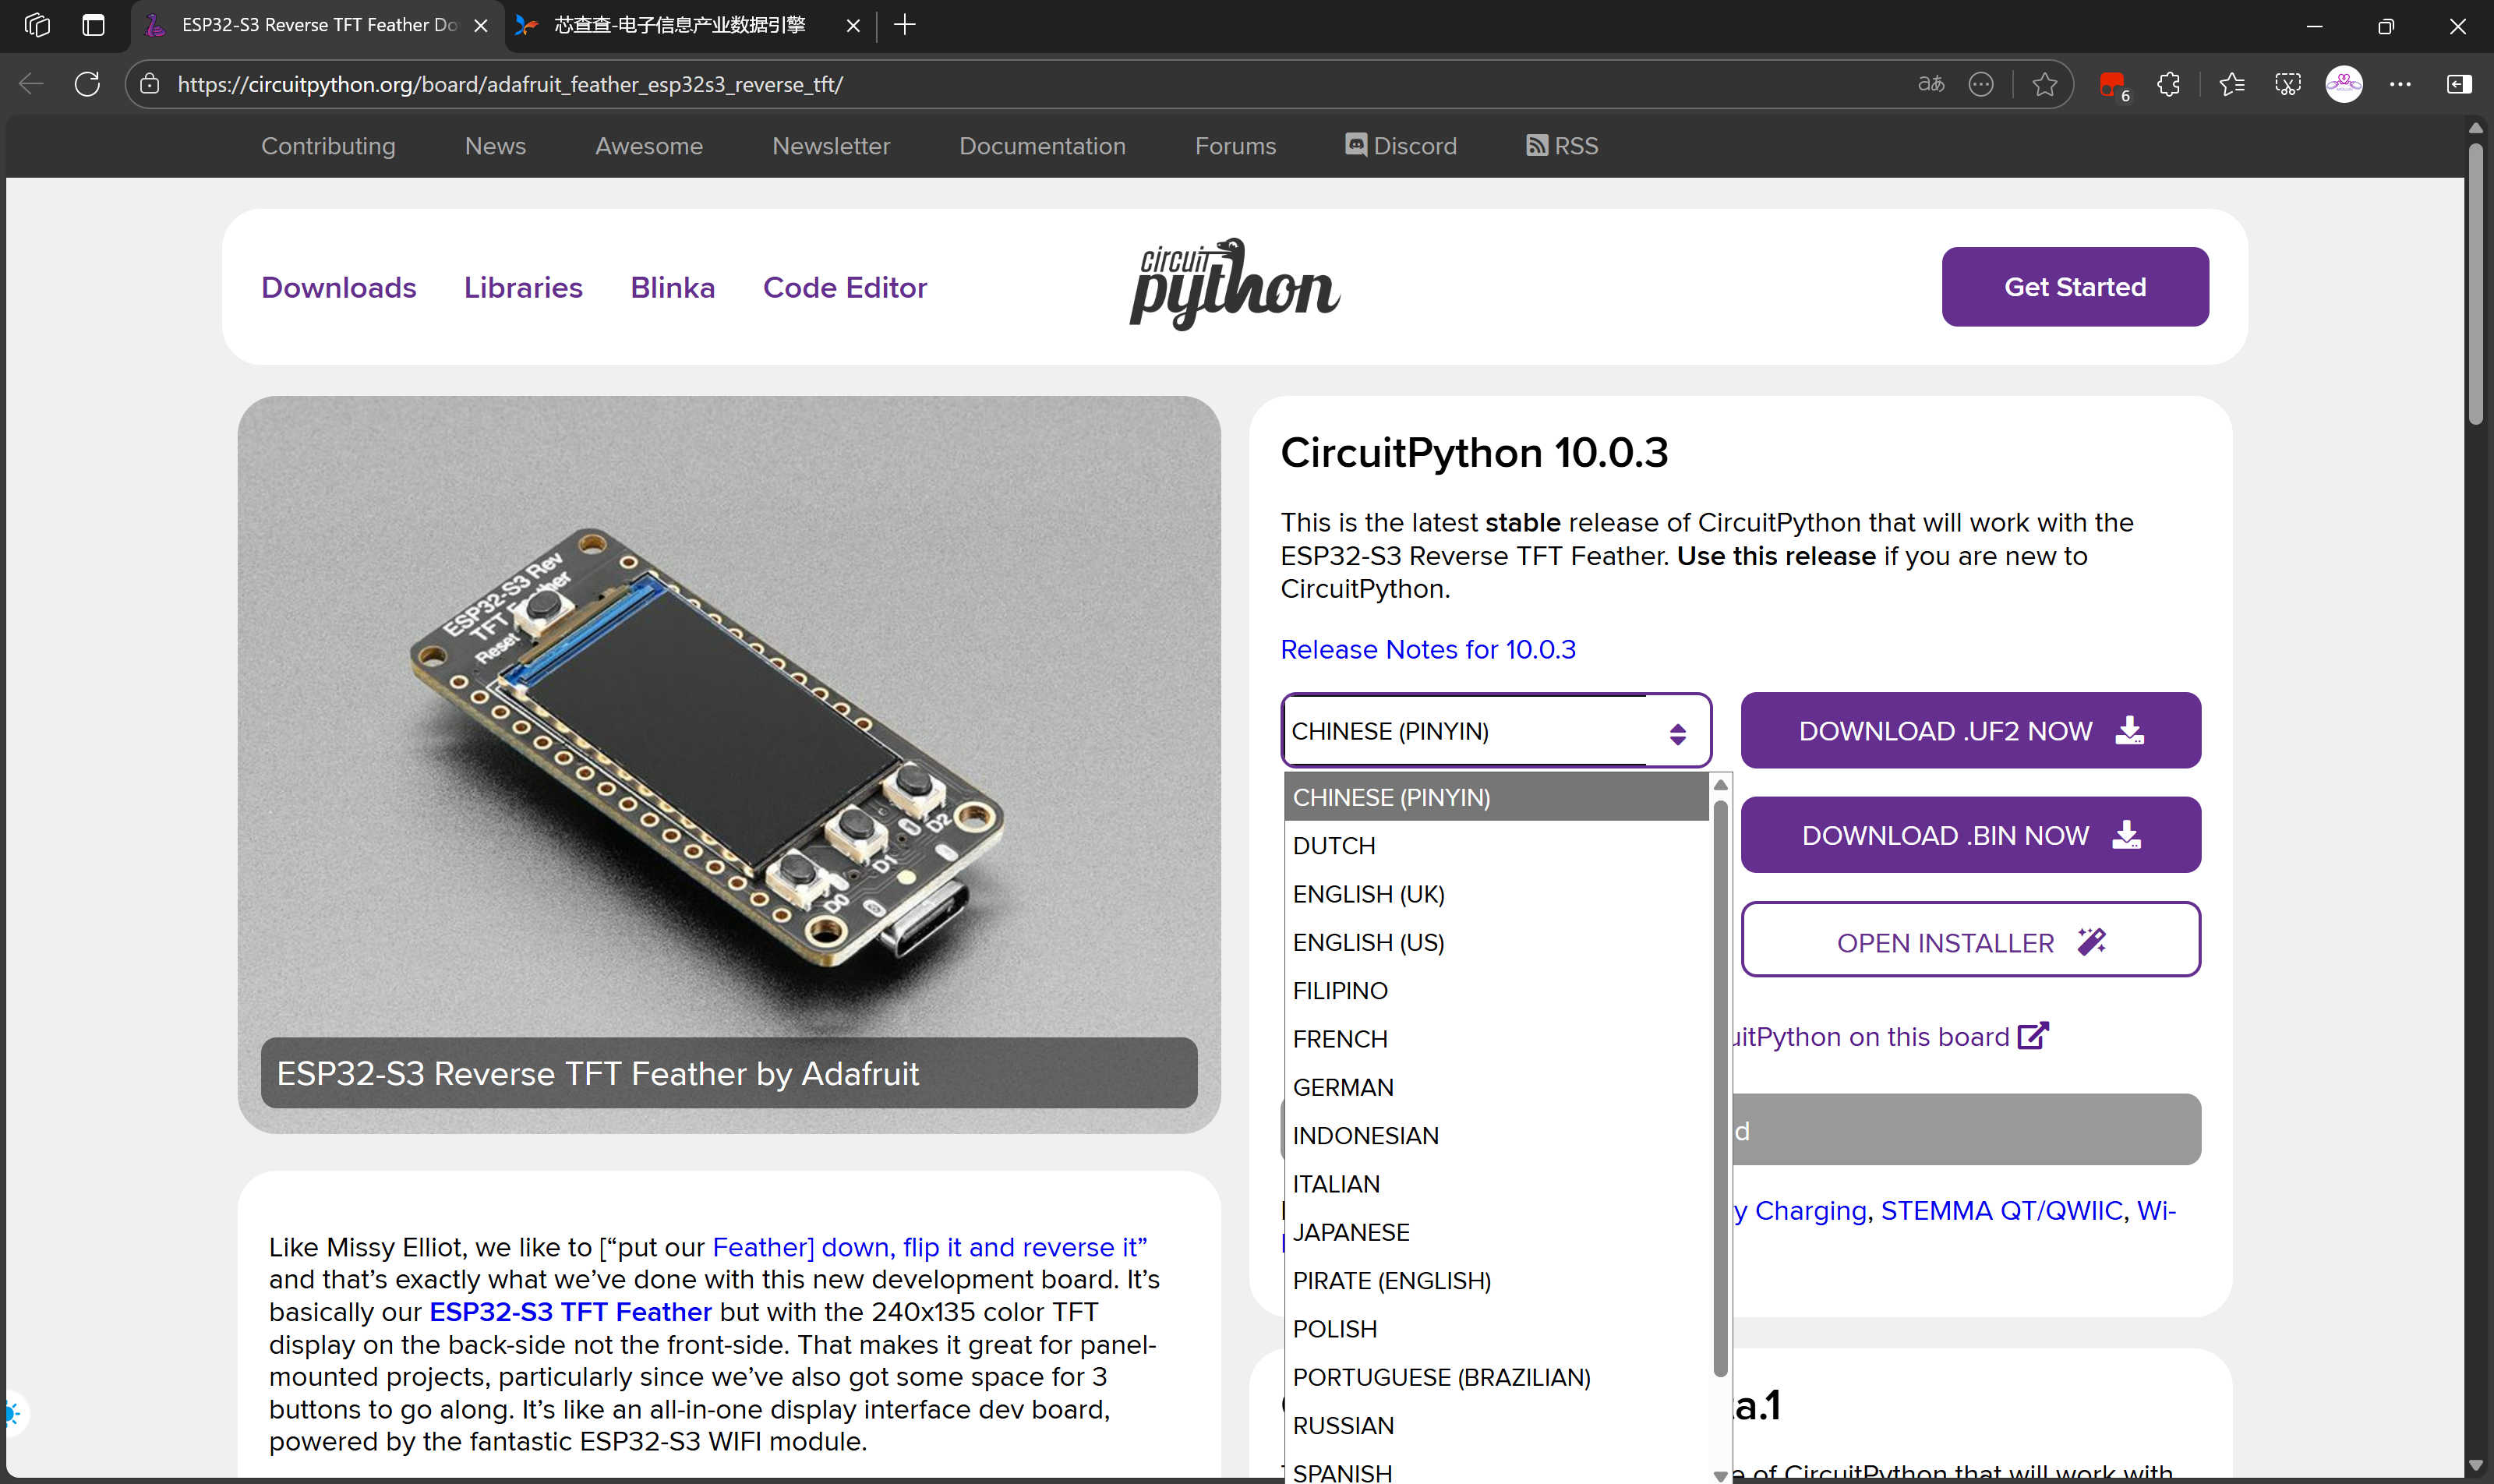The image size is (2494, 1484).
Task: Click the CircuitPython logo
Action: (1234, 285)
